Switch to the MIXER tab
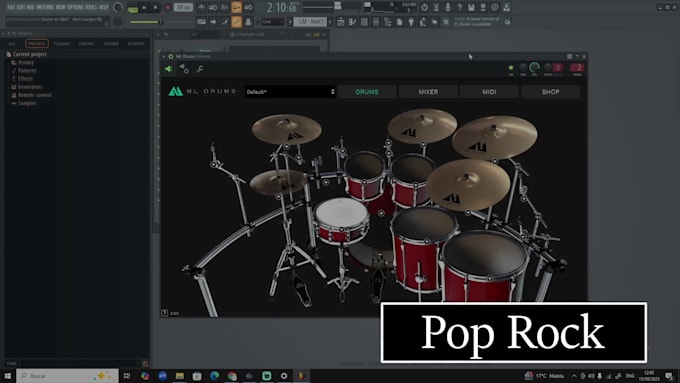Viewport: 680px width, 383px height. (x=428, y=92)
